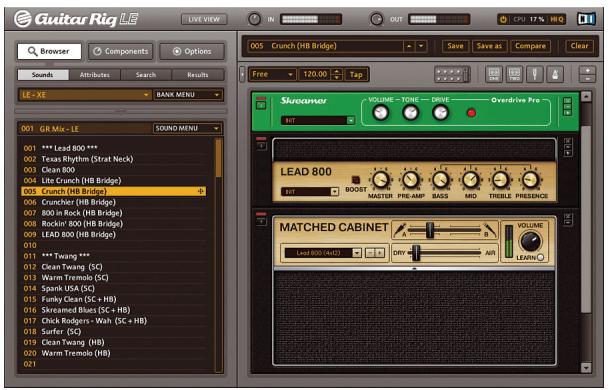Click the Lead 800 minimize icon at right edge
609x390 pixels.
pos(567,147)
